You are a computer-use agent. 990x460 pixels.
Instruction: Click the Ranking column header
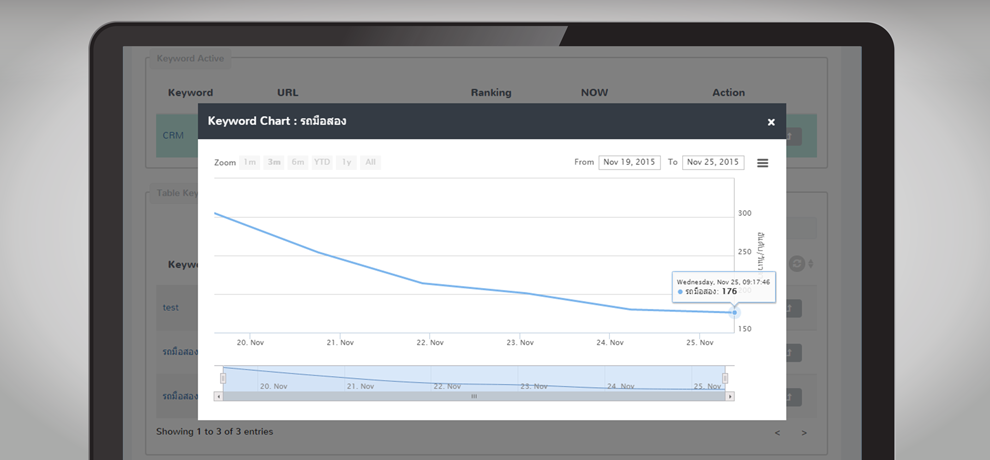click(491, 93)
